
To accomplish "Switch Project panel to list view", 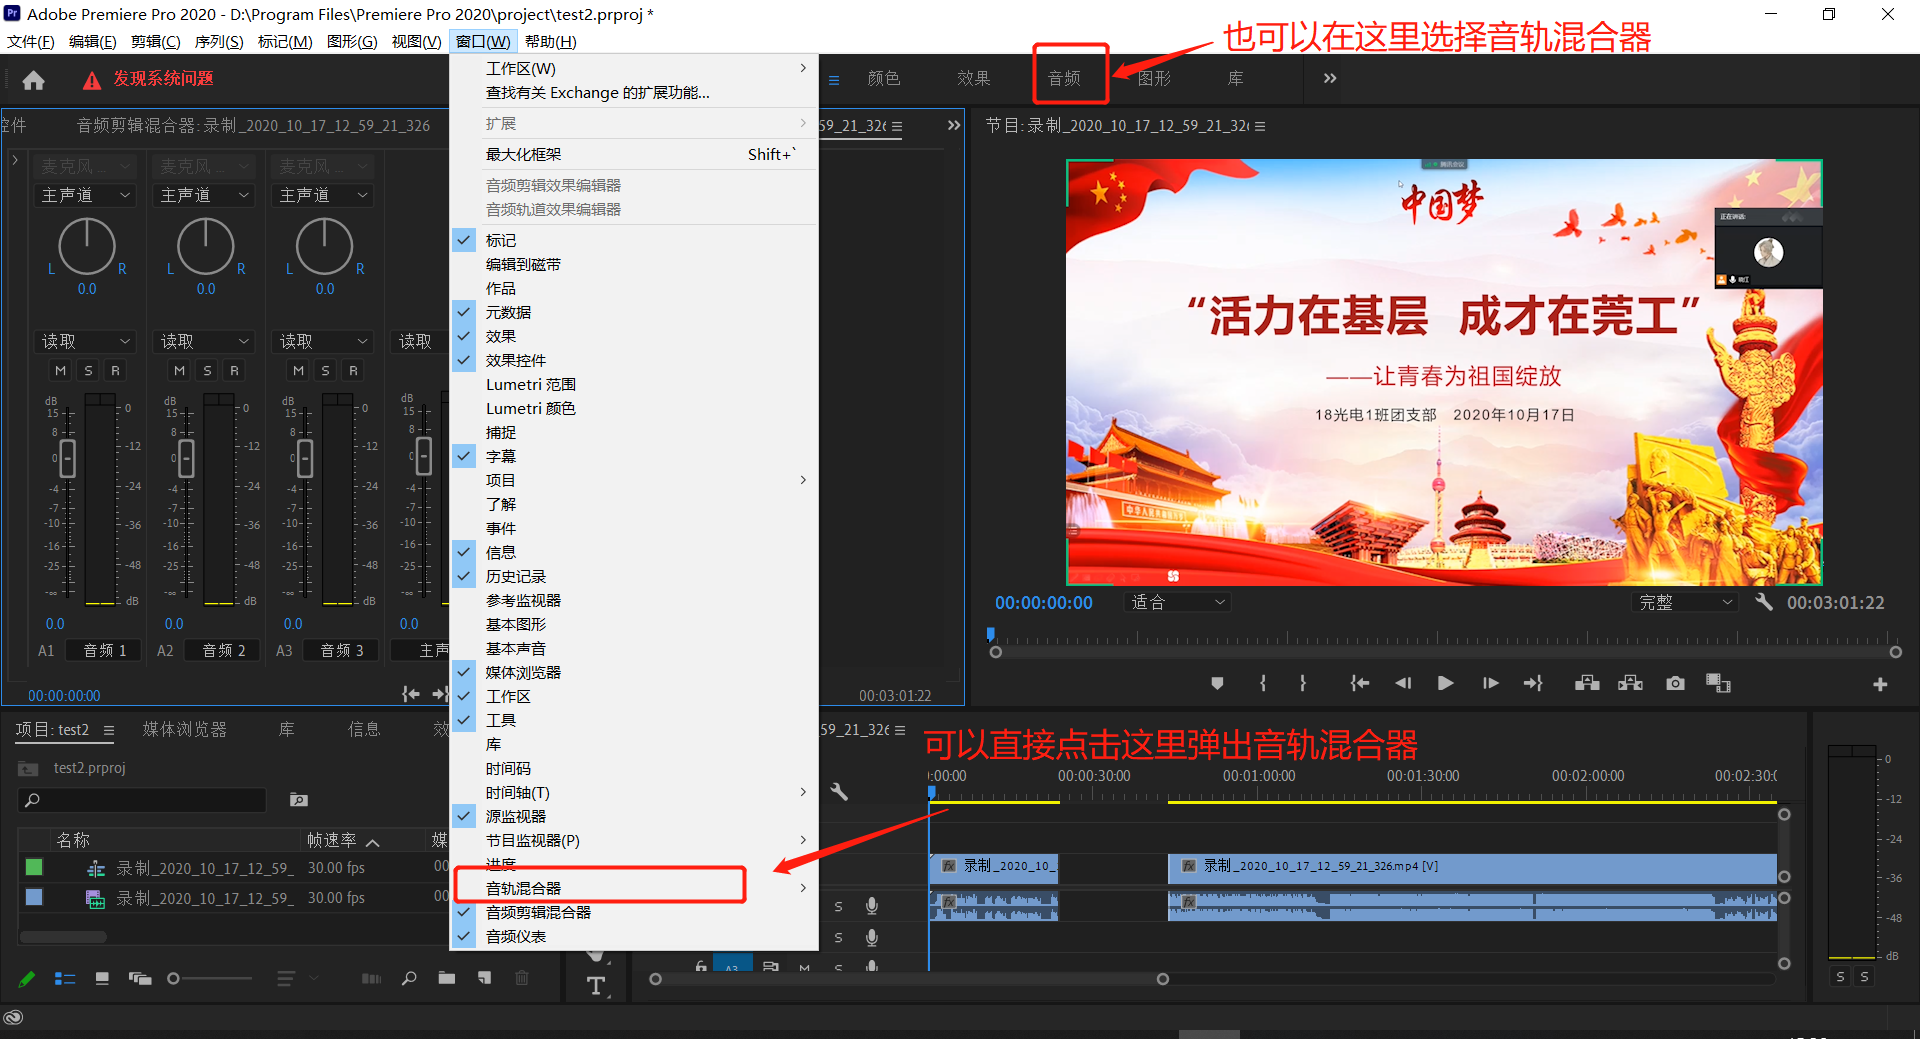I will [65, 978].
